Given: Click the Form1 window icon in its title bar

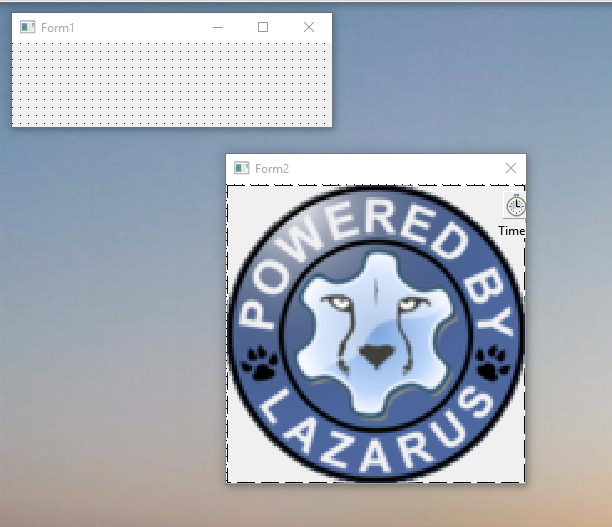Looking at the screenshot, I should tap(27, 27).
